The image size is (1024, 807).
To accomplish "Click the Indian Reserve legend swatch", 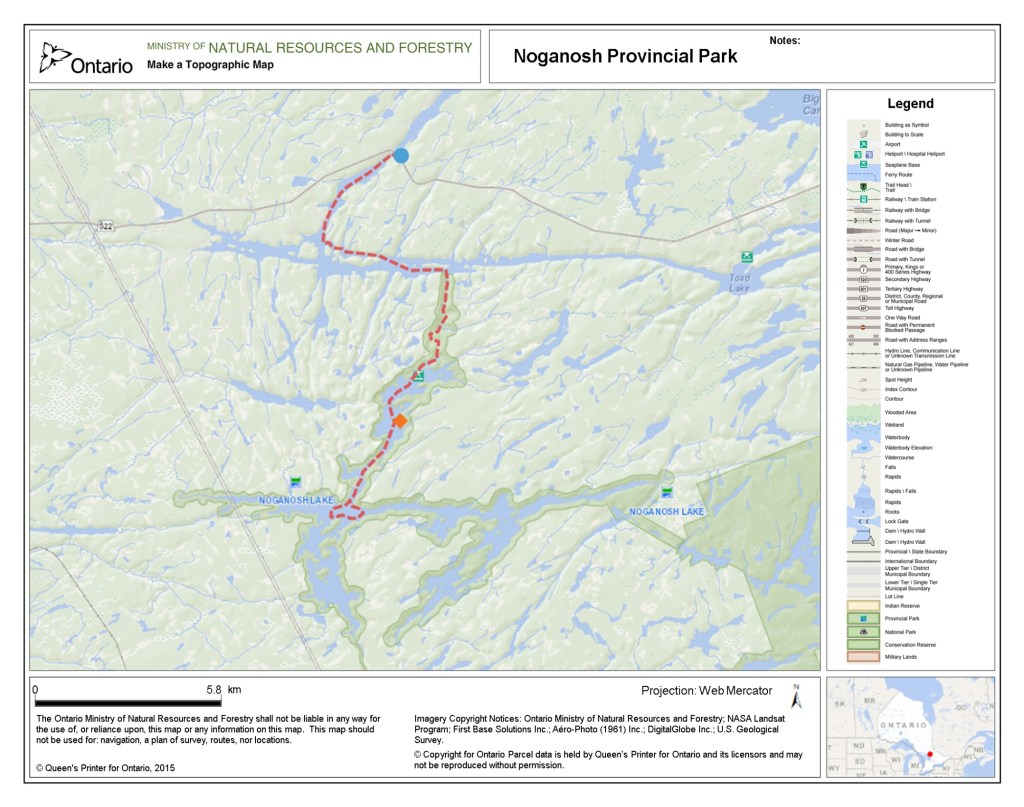I will pyautogui.click(x=864, y=606).
